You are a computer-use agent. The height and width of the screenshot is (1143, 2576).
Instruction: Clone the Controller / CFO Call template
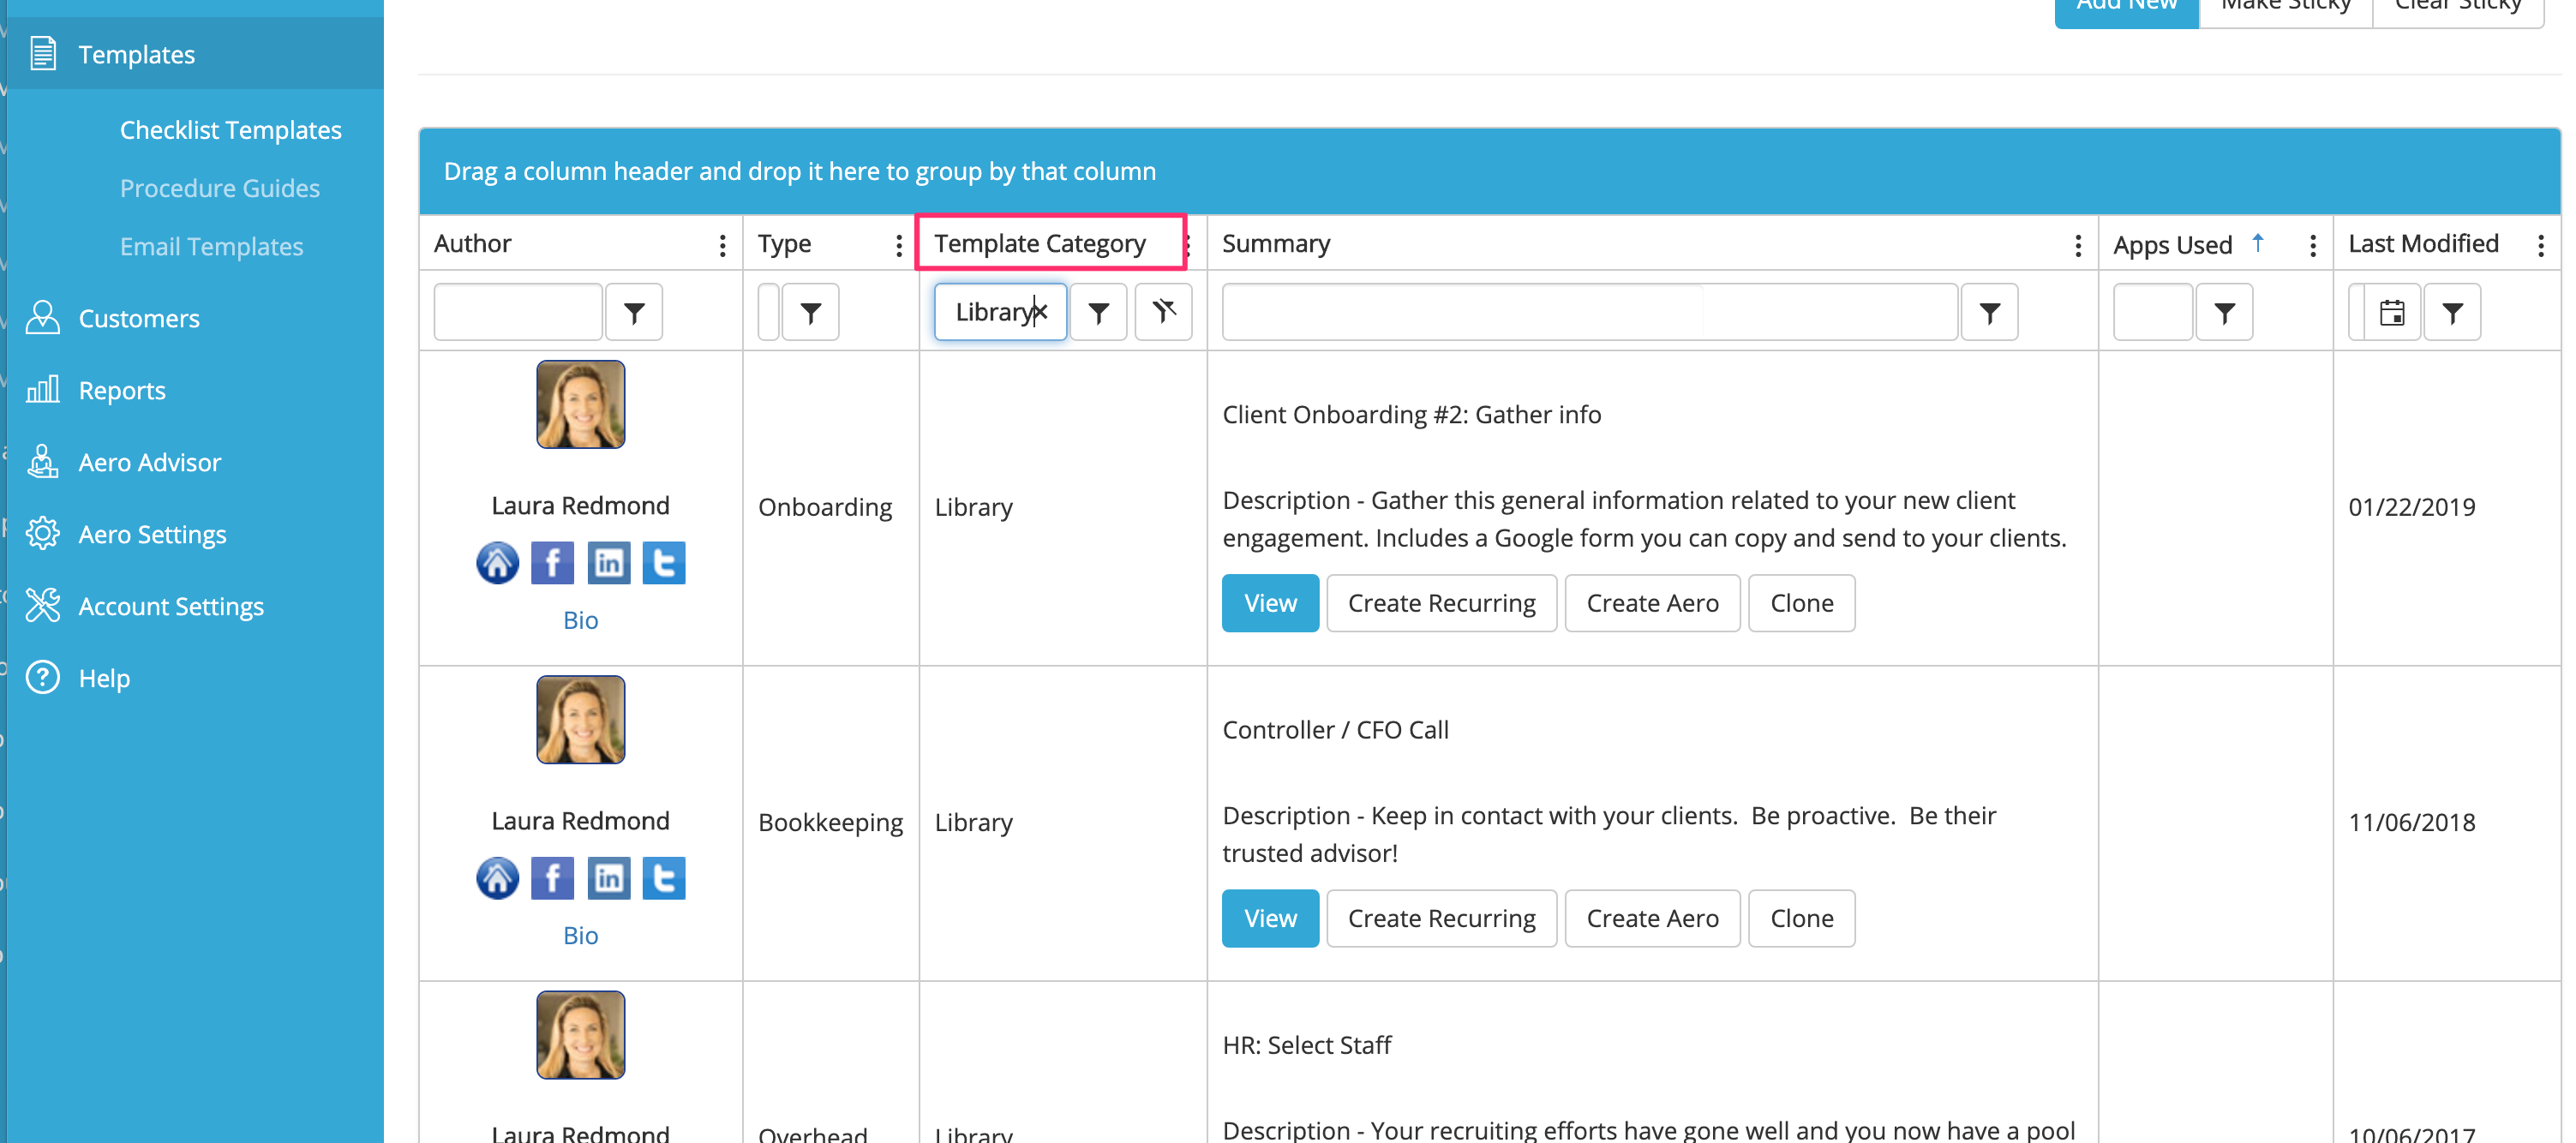point(1802,918)
